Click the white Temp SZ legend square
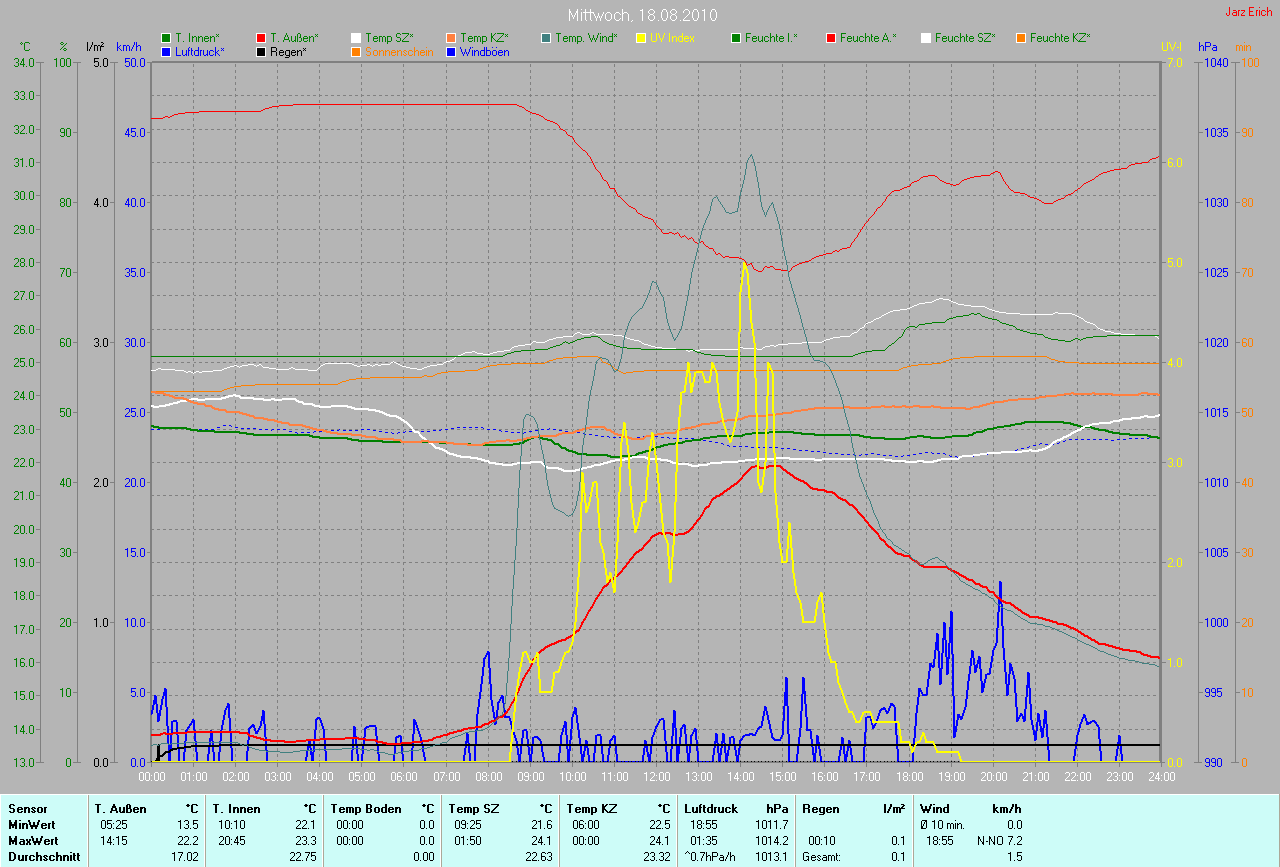This screenshot has width=1280, height=867. coord(357,38)
